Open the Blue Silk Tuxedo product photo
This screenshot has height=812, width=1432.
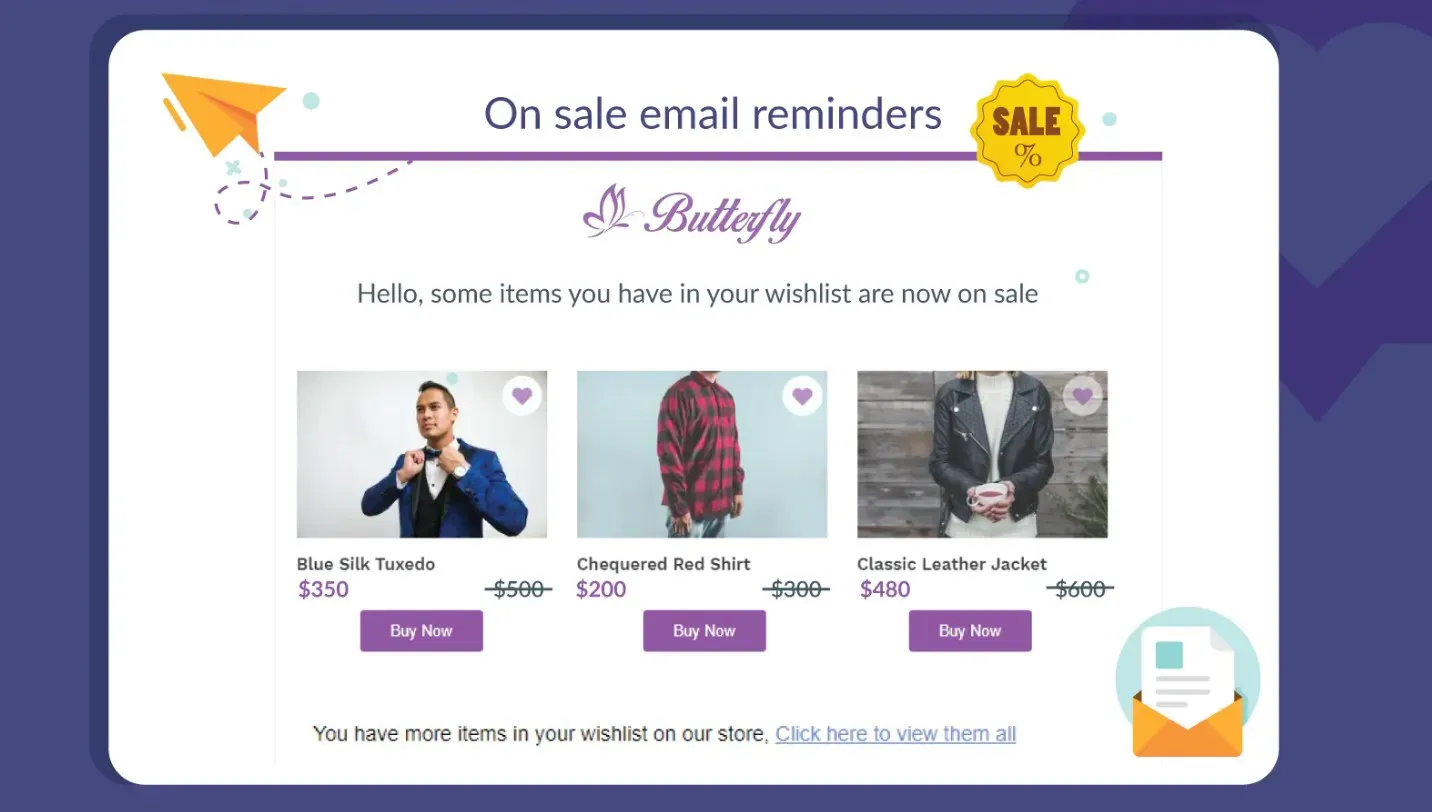421,455
